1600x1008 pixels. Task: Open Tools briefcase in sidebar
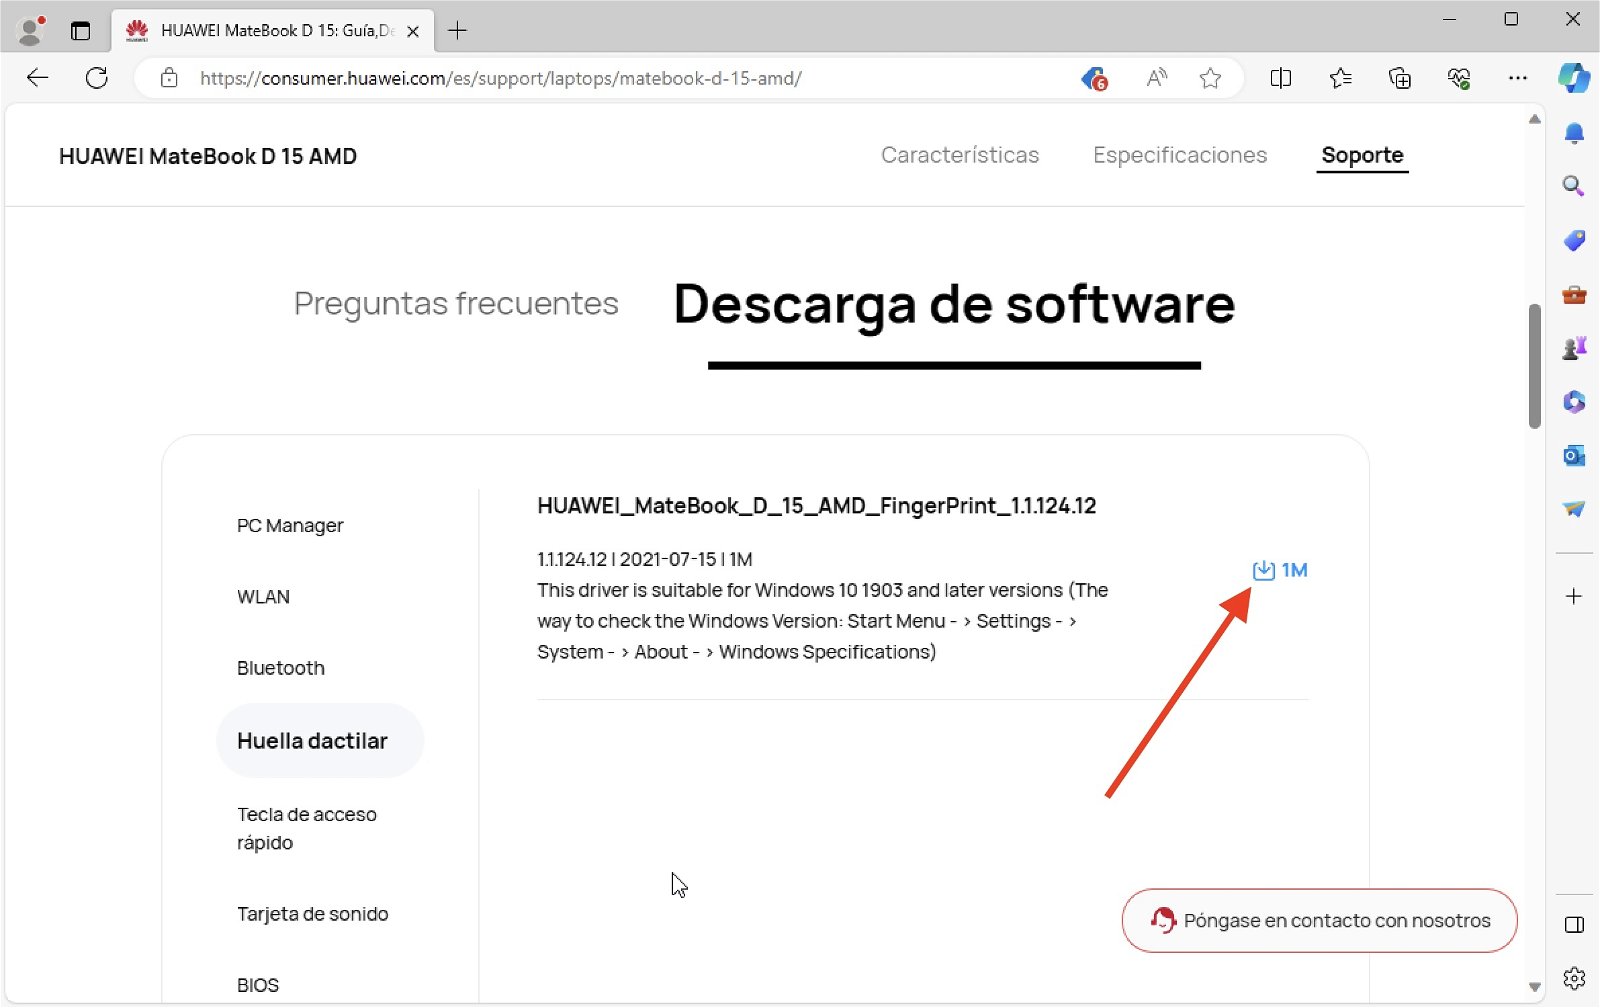(1574, 294)
